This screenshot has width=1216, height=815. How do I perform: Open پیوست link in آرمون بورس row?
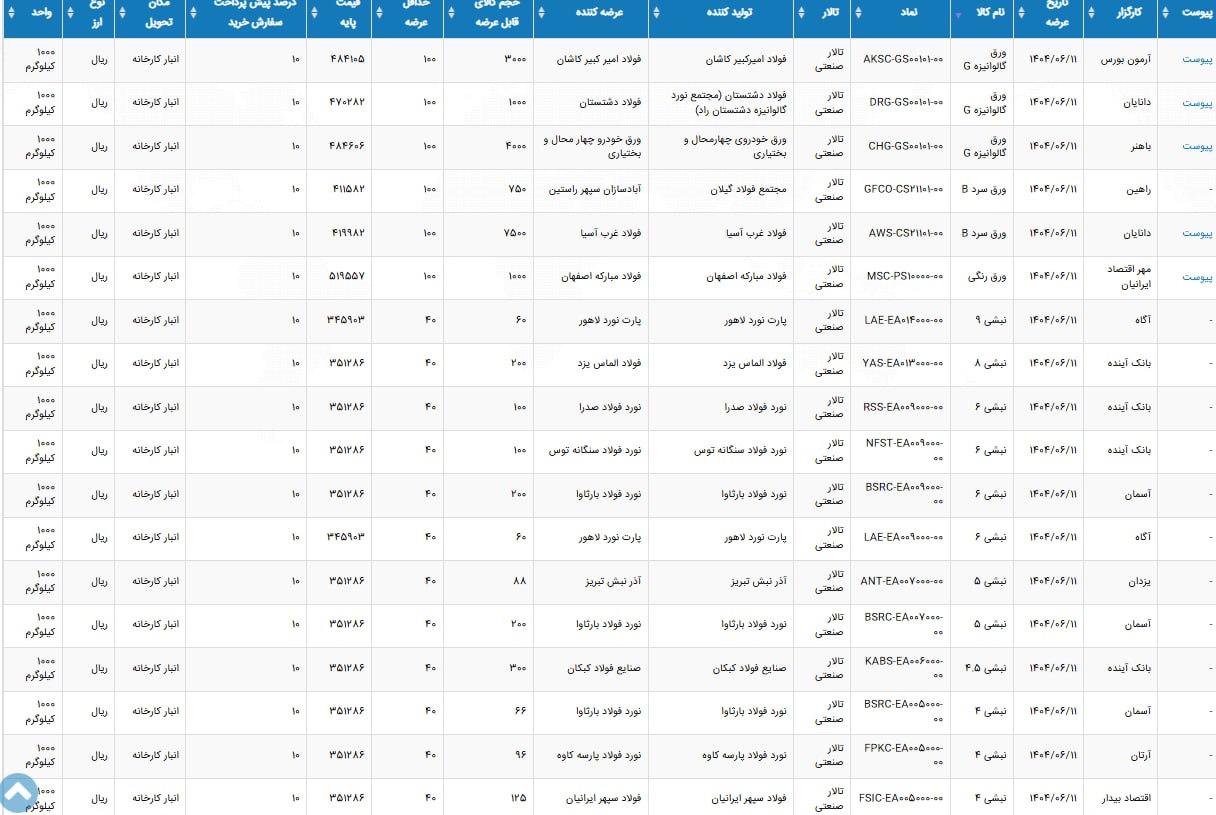pyautogui.click(x=1197, y=60)
